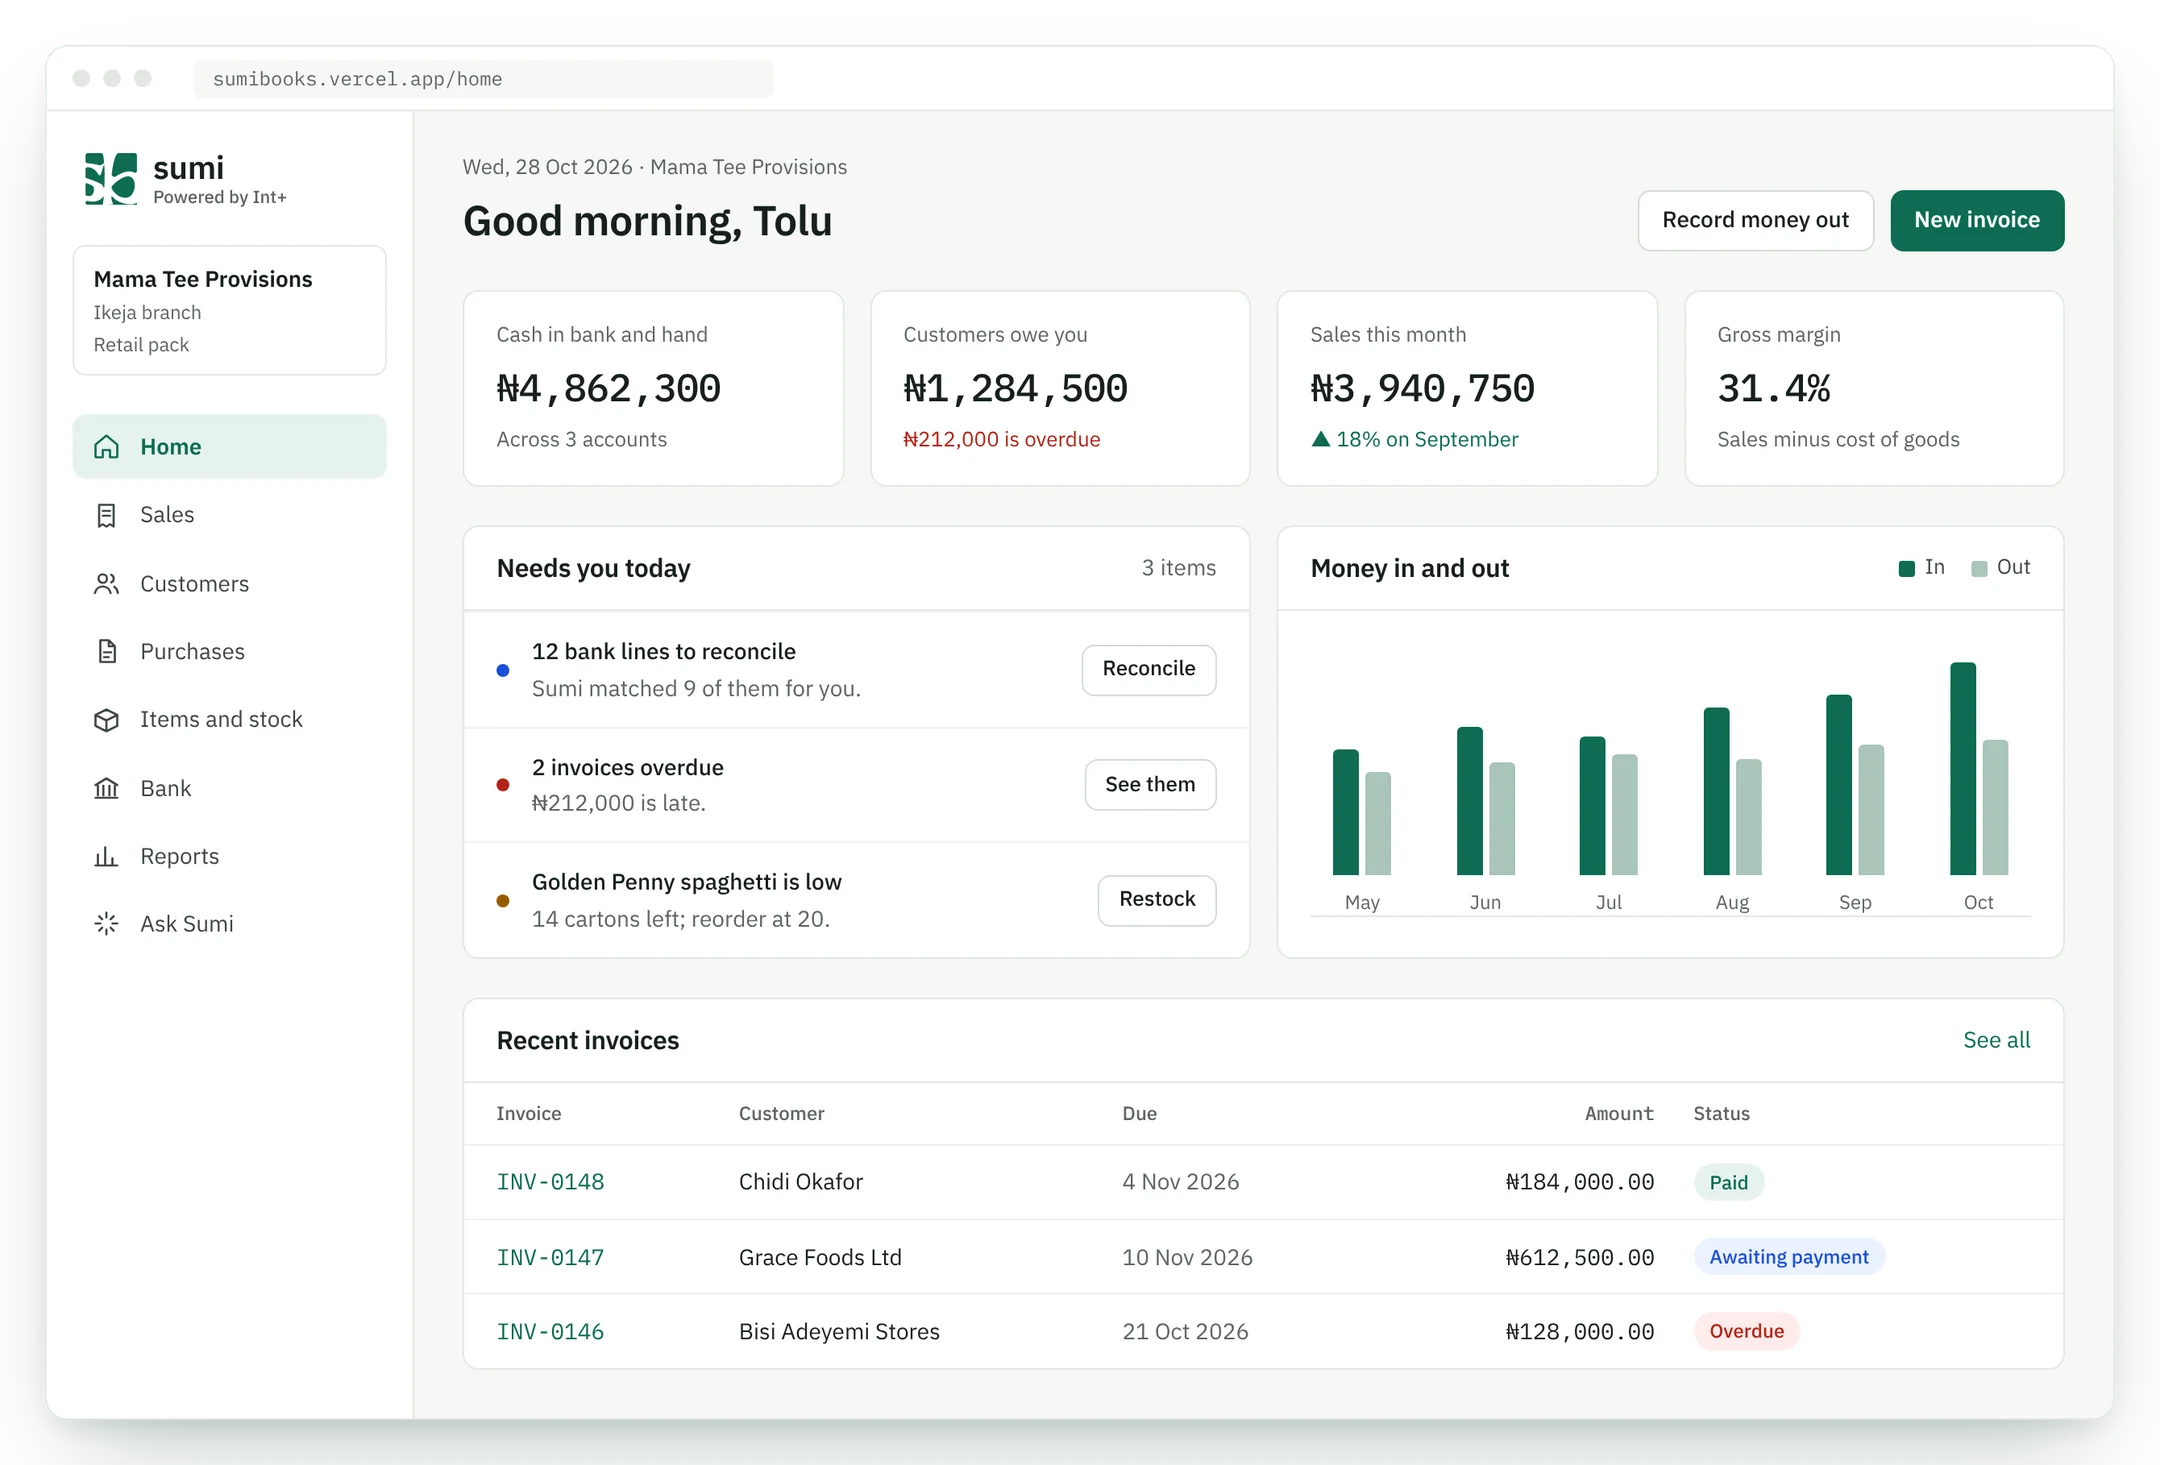The width and height of the screenshot is (2160, 1465).
Task: Click the Gross margin 31.4% value
Action: pyautogui.click(x=1773, y=388)
